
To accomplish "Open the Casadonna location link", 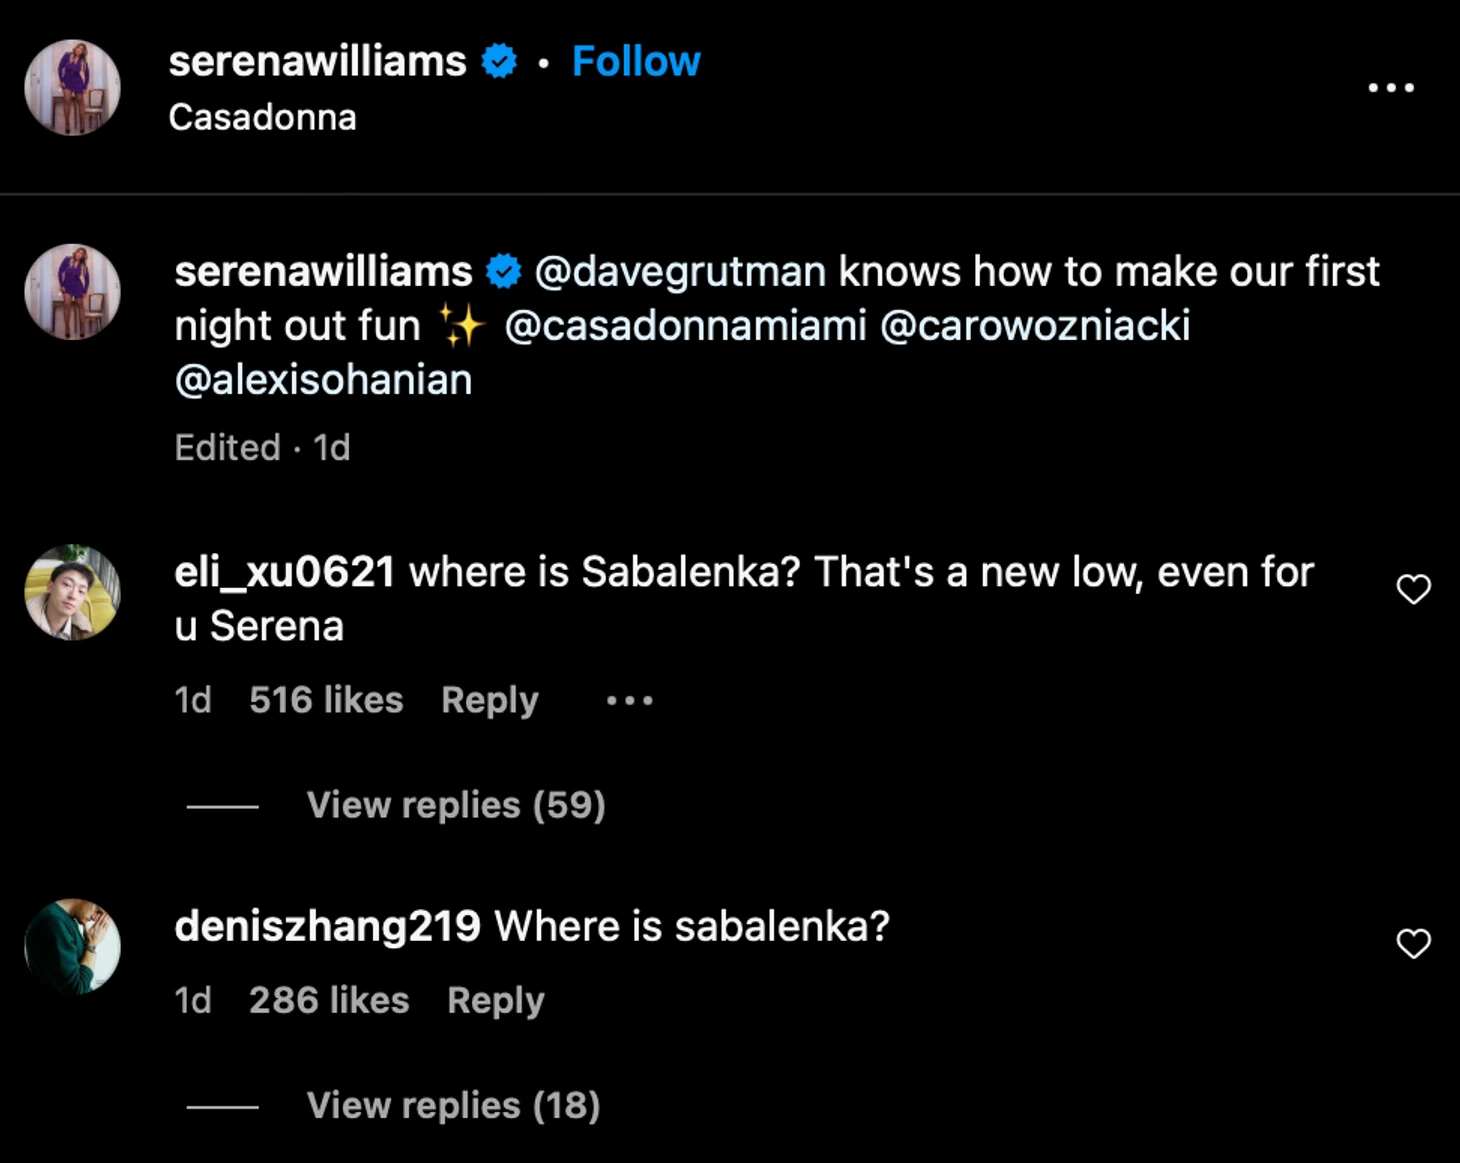I will click(262, 117).
